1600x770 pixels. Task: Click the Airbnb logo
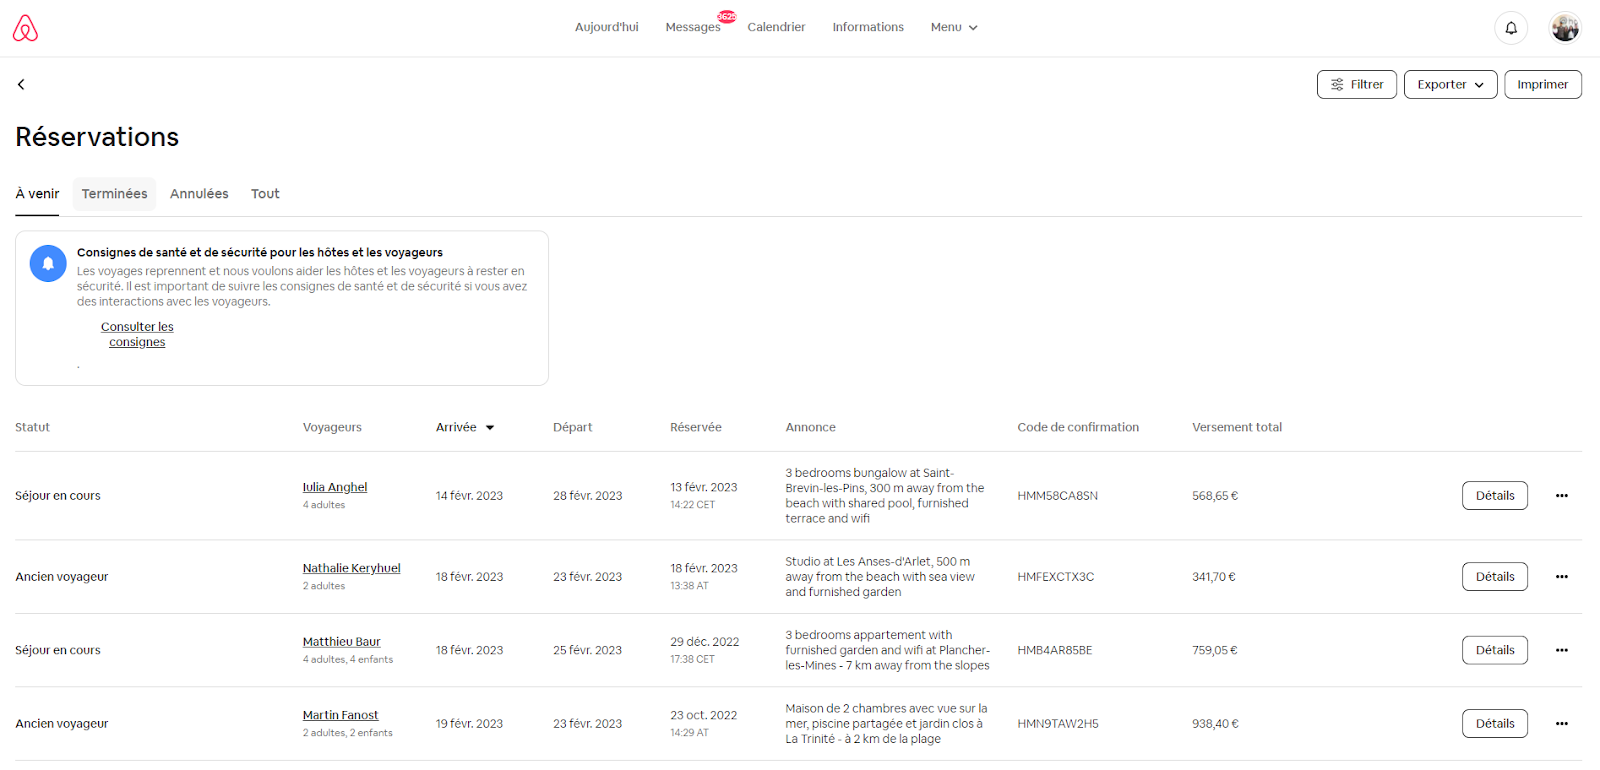pyautogui.click(x=25, y=28)
